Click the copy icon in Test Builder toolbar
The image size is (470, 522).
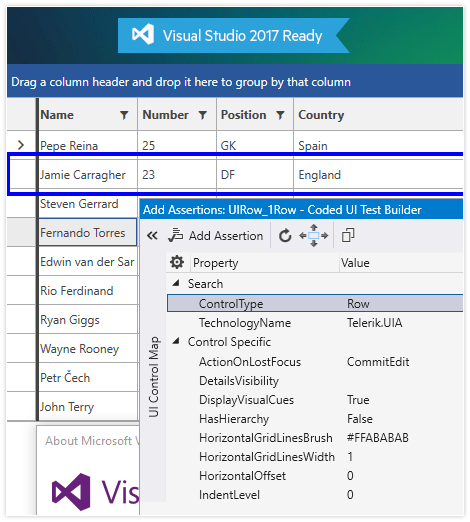pyautogui.click(x=348, y=235)
